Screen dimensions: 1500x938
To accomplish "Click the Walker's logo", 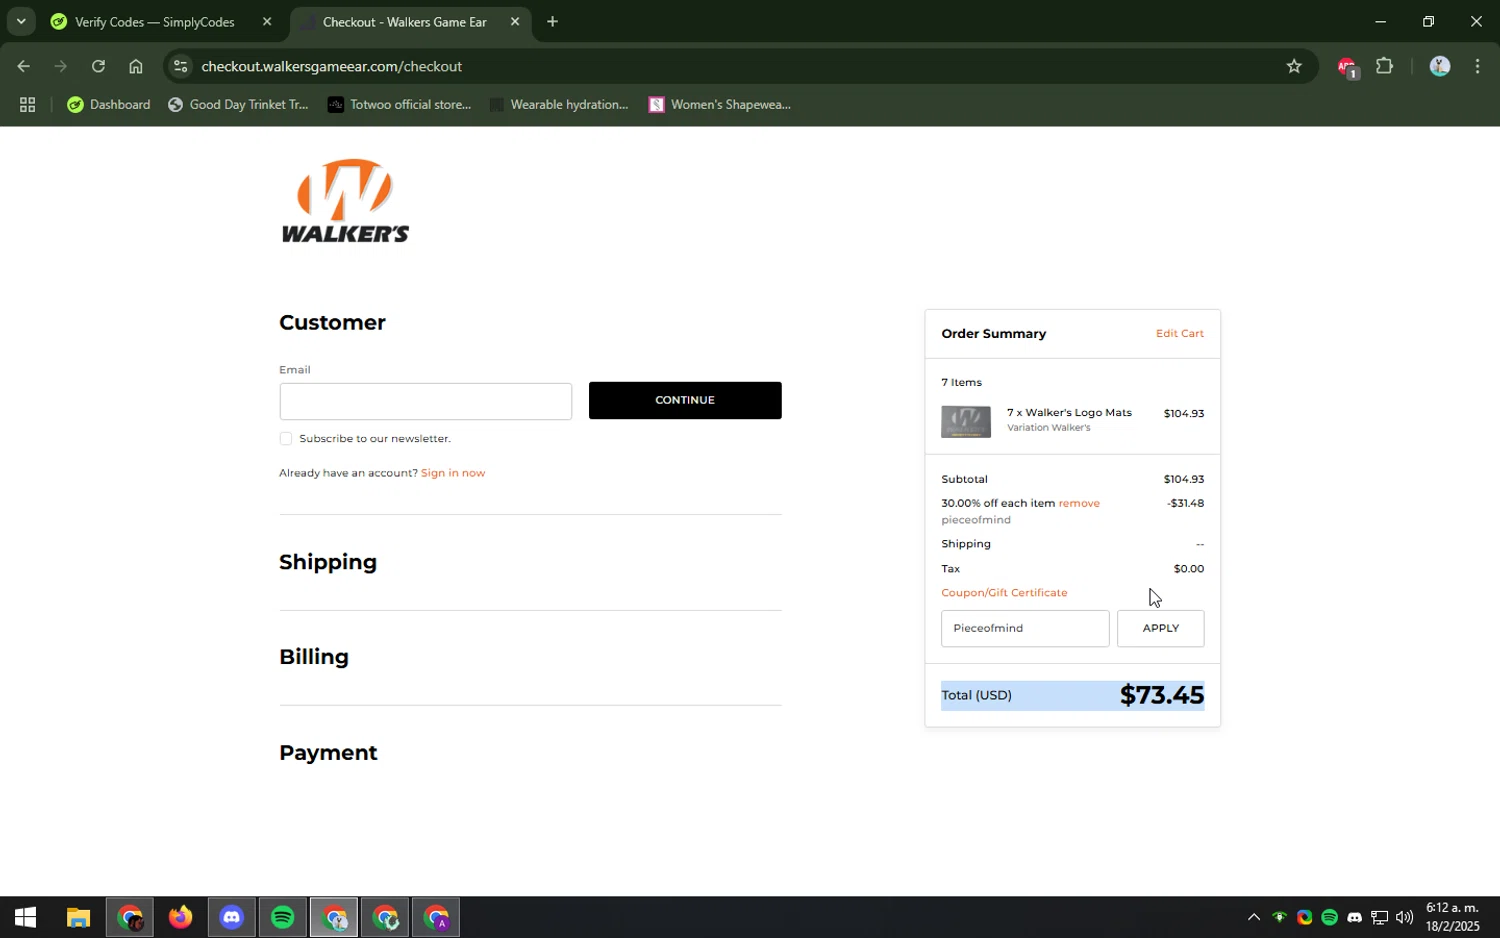I will coord(345,200).
